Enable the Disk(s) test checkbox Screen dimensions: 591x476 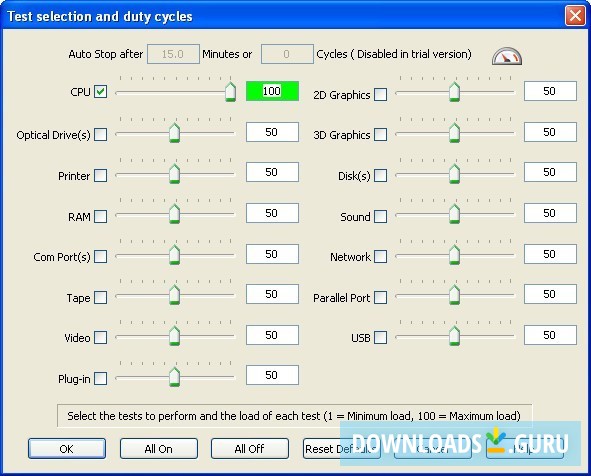380,175
